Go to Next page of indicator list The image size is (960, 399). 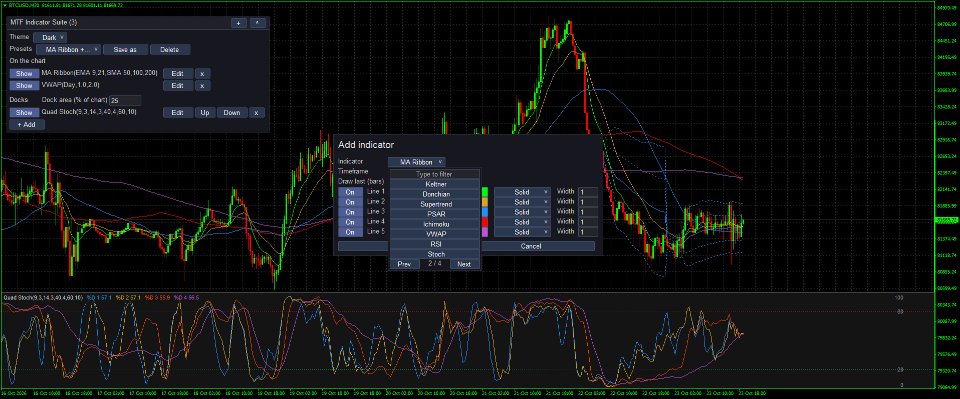[464, 264]
